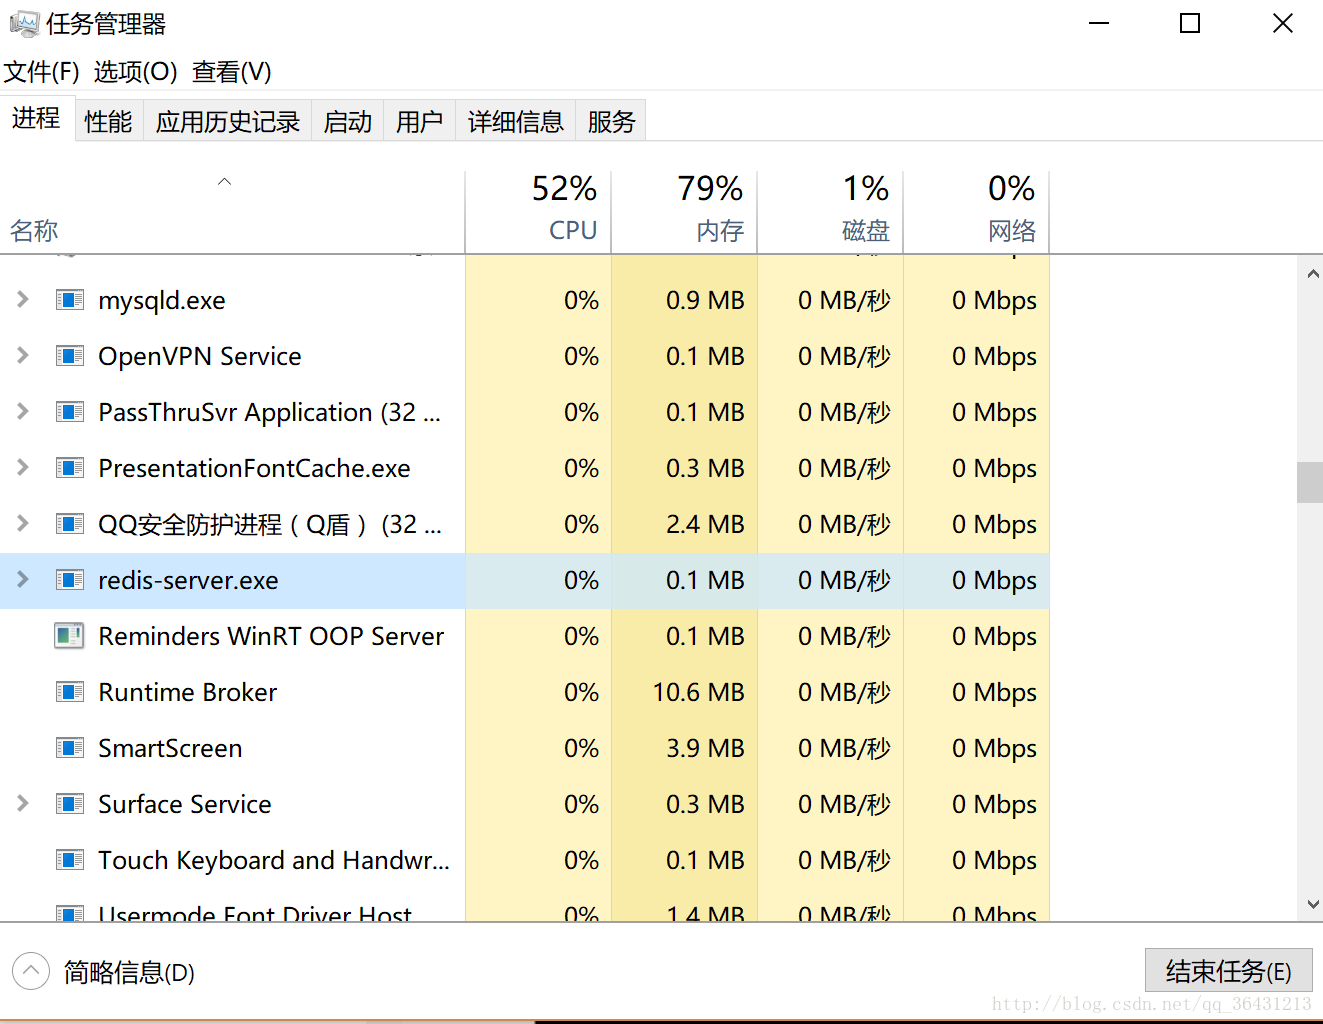Select the QQ安全防护进程 row name
This screenshot has width=1323, height=1024.
[269, 524]
